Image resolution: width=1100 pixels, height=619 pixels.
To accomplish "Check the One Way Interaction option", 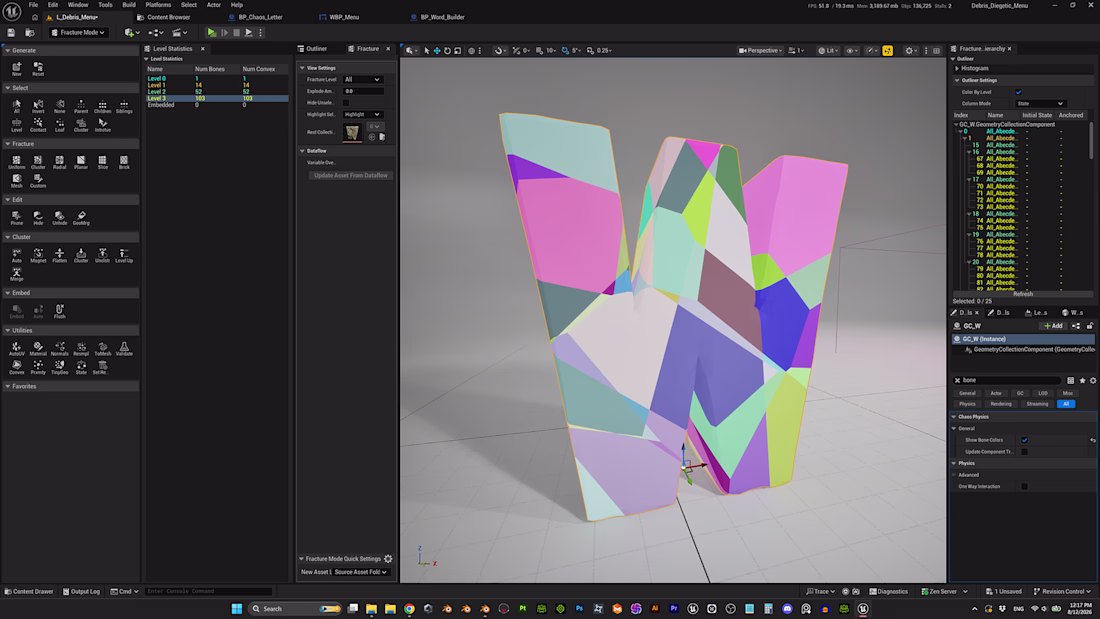I will point(1024,486).
